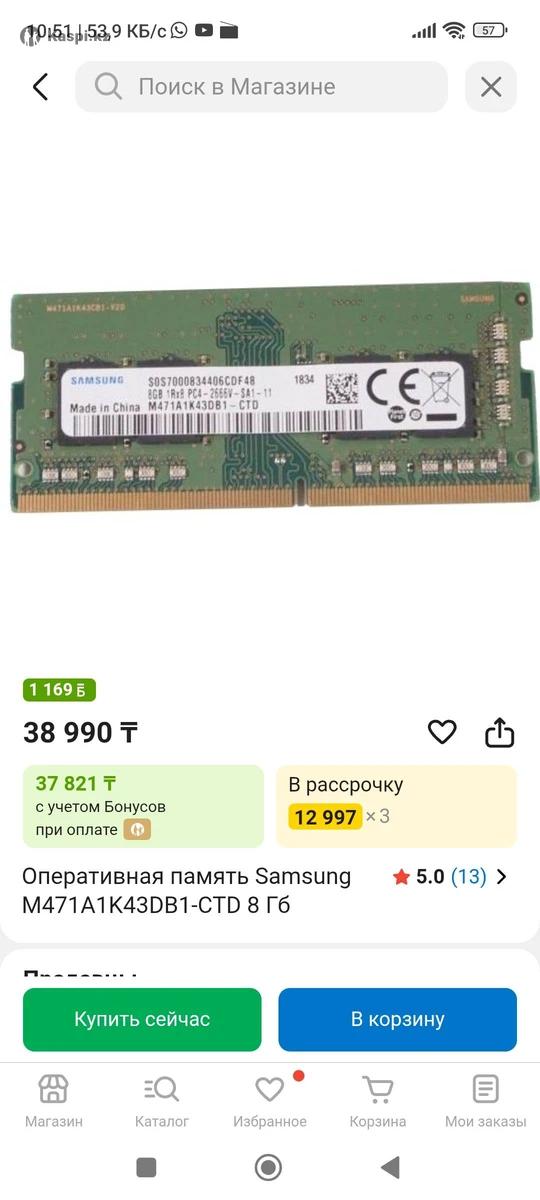Go back using the left arrow icon
The width and height of the screenshot is (540, 1200).
point(40,87)
